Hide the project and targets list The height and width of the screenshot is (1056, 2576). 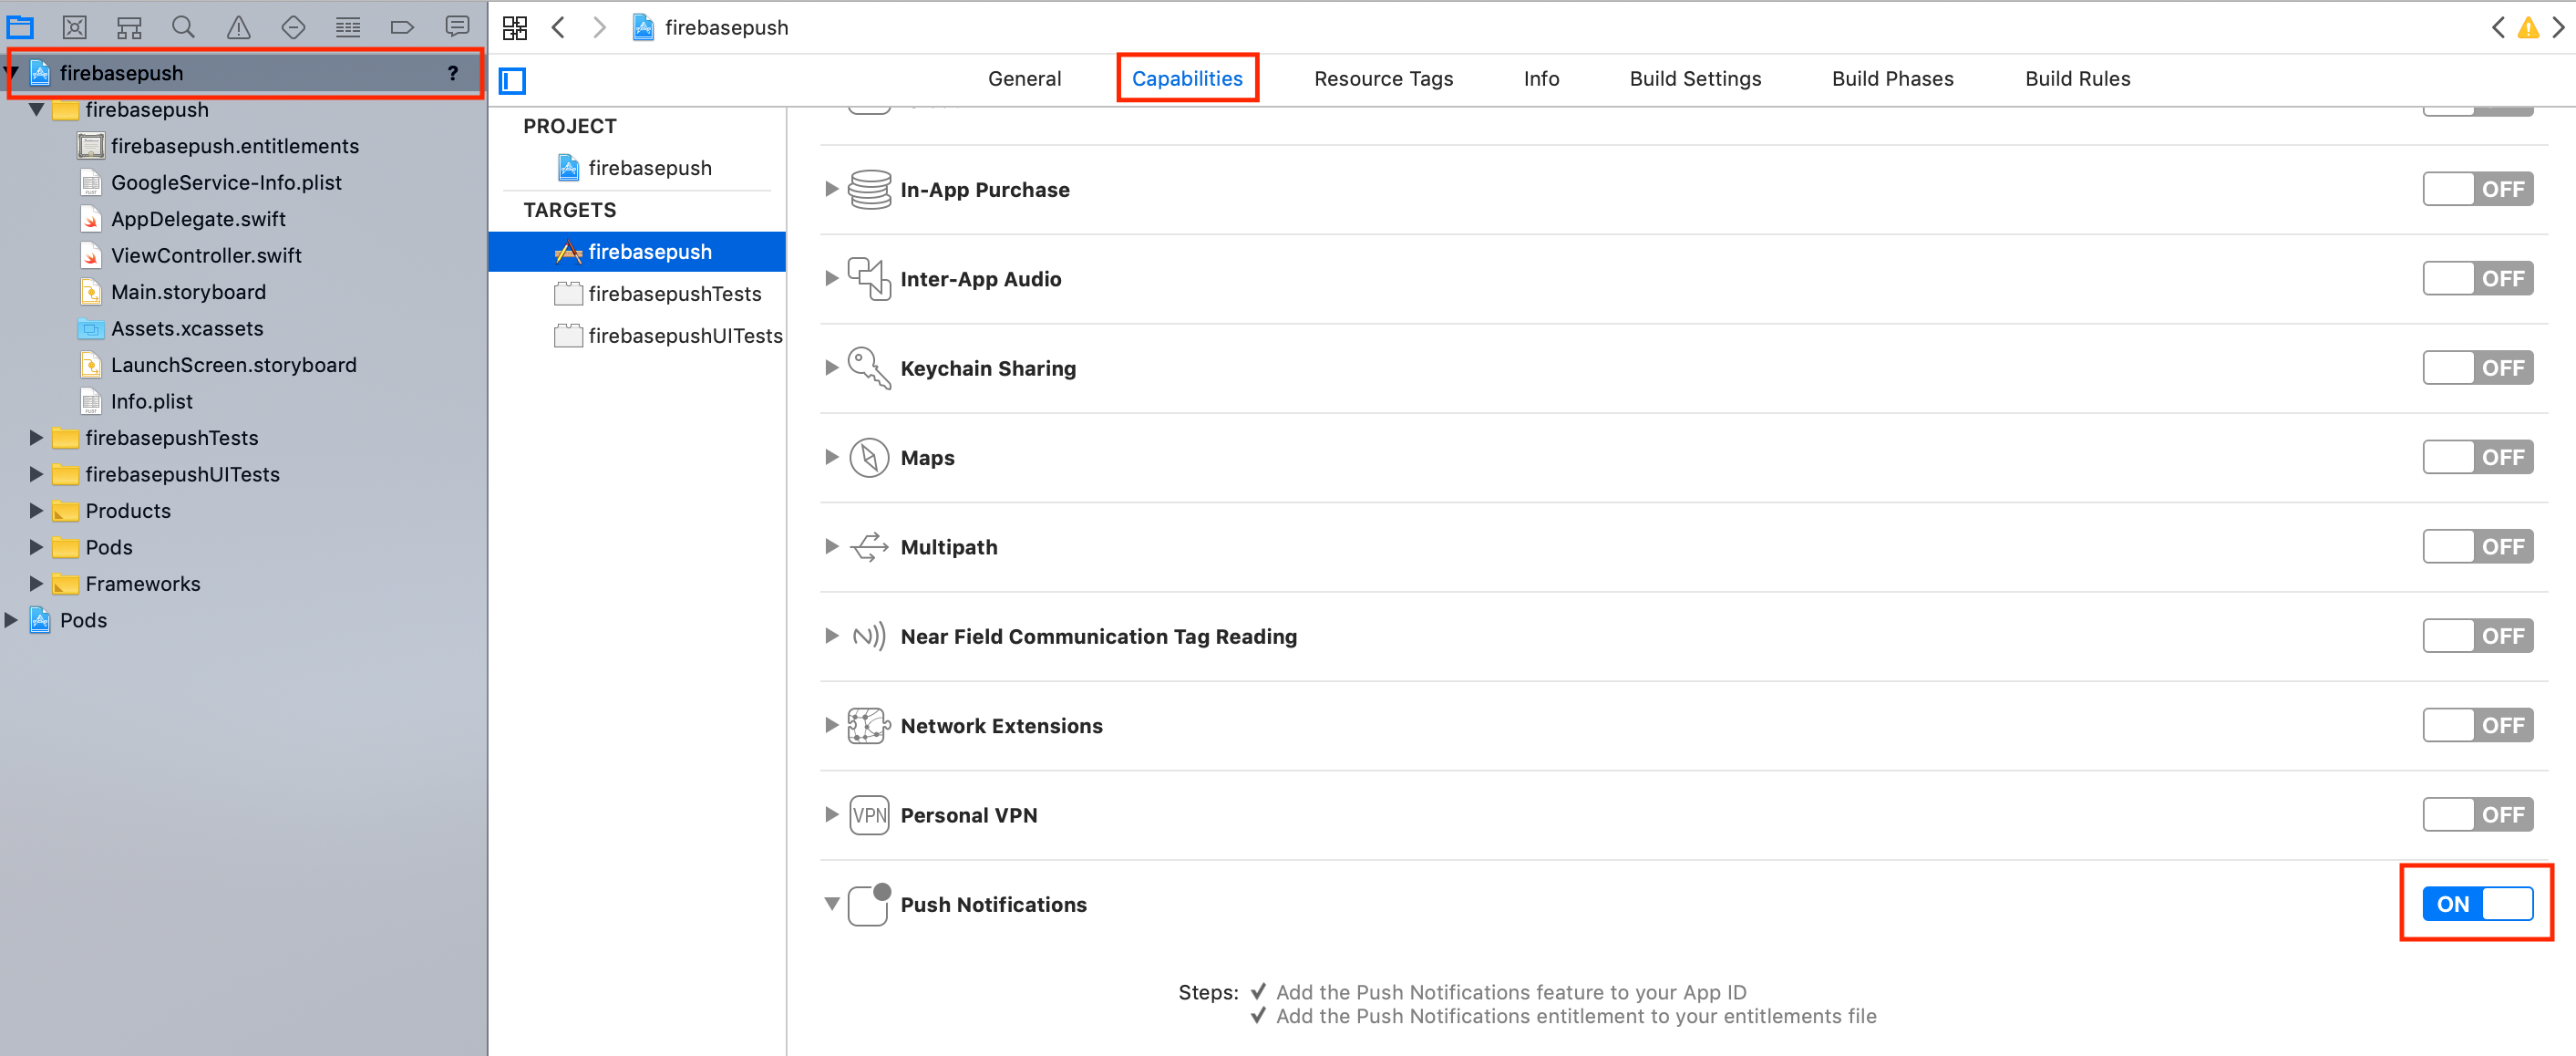[513, 80]
